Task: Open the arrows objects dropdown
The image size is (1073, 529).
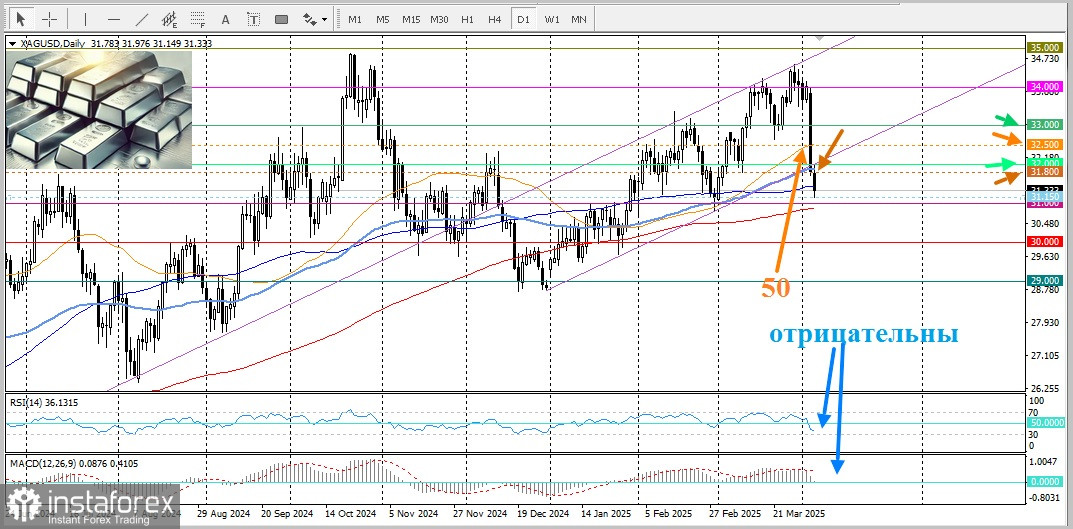Action: tap(314, 19)
